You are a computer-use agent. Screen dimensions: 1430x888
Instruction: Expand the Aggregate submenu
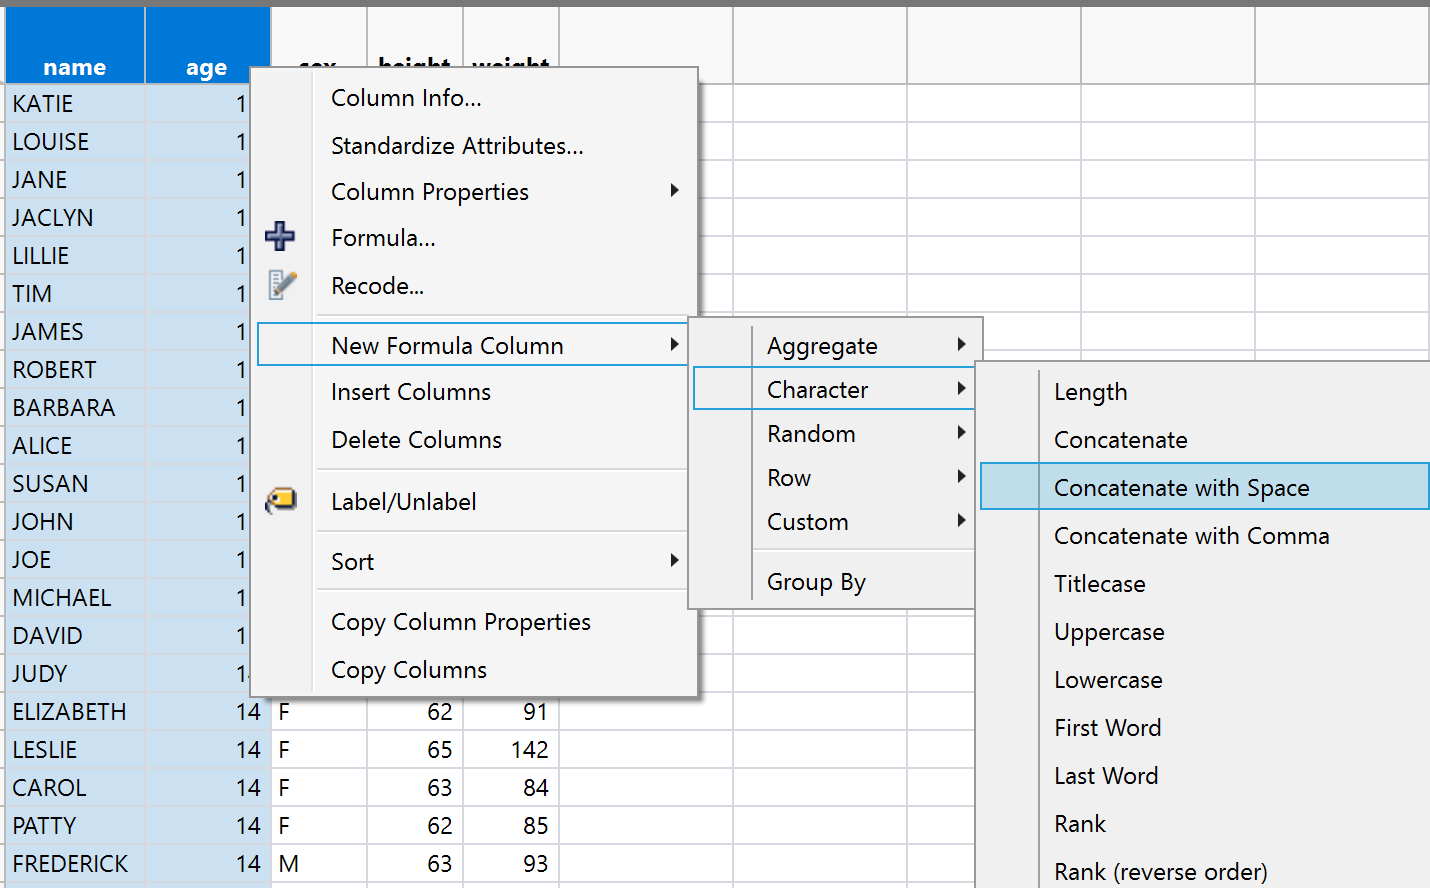[821, 345]
